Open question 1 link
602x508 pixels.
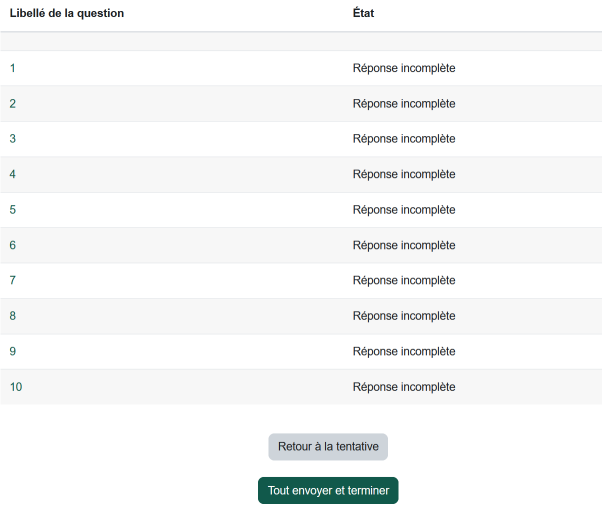[x=13, y=68]
